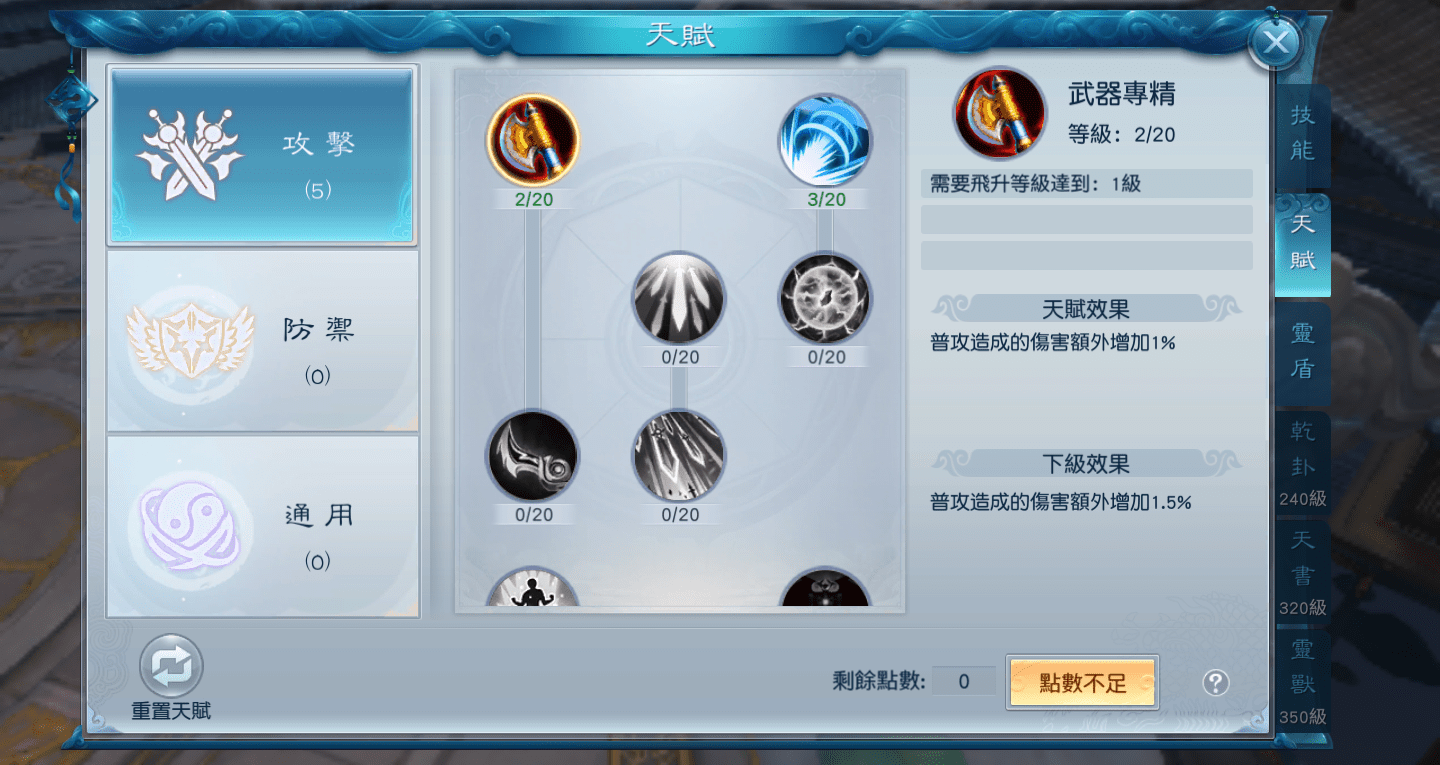Open the 防禦 defense talent category
Viewport: 1440px width, 765px height.
coord(262,341)
